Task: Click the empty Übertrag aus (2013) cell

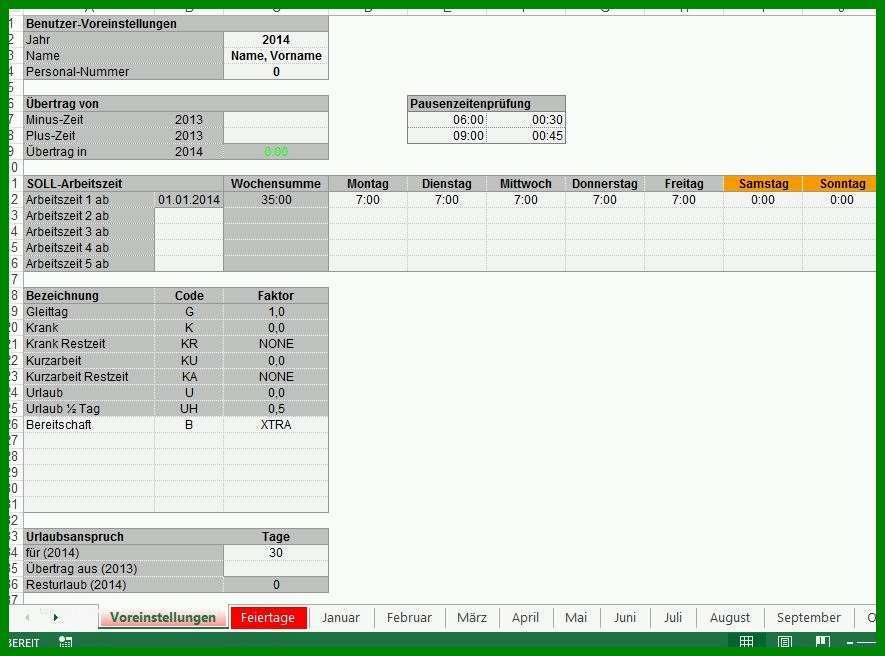Action: pyautogui.click(x=276, y=568)
